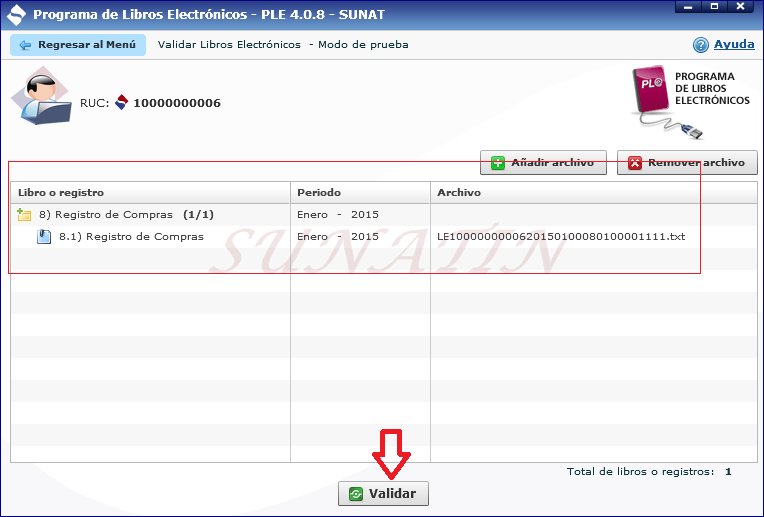The image size is (764, 517).
Task: Click the document icon beside 8.1) Registro de Compras
Action: click(44, 237)
